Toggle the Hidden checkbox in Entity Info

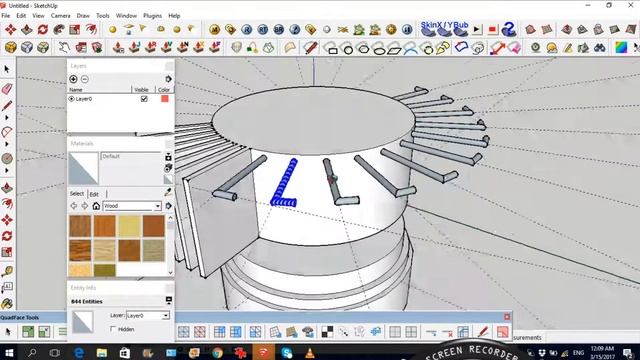coord(113,329)
